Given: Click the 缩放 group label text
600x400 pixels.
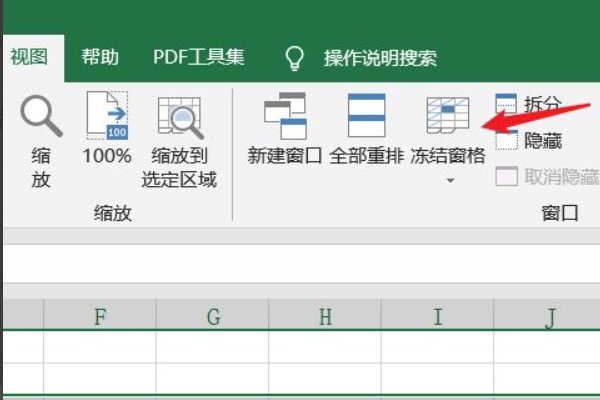Looking at the screenshot, I should click(113, 213).
